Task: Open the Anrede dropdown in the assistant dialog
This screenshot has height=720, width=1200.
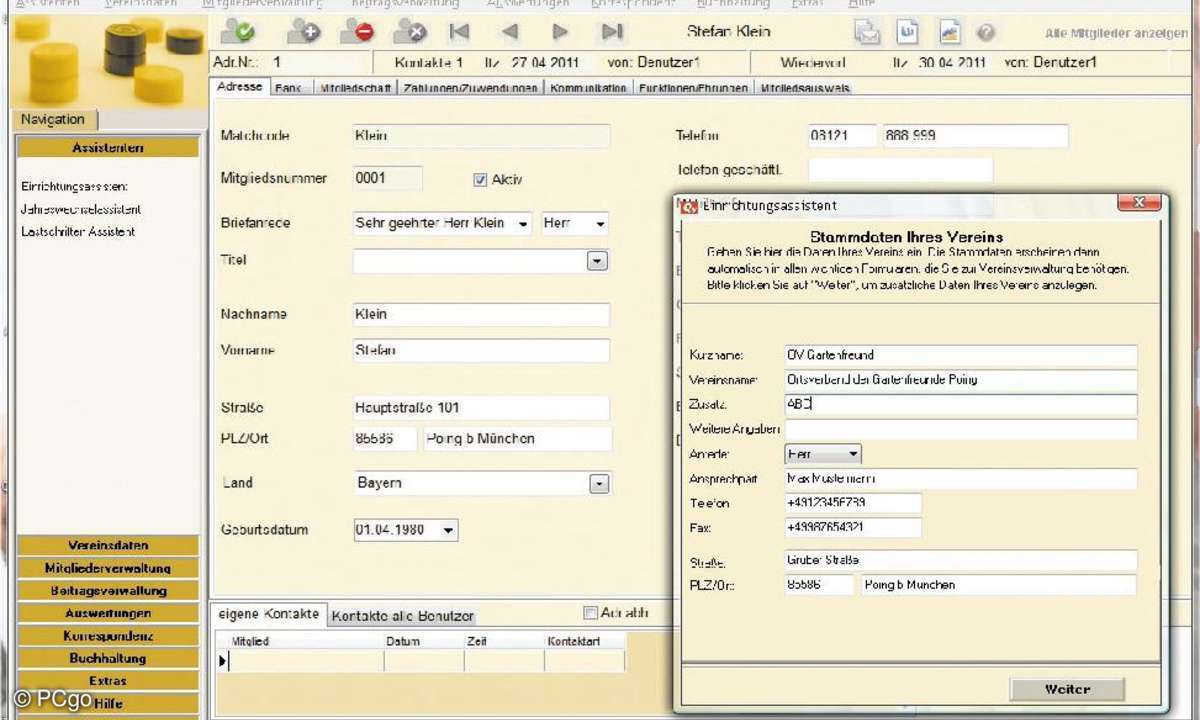Action: point(853,454)
